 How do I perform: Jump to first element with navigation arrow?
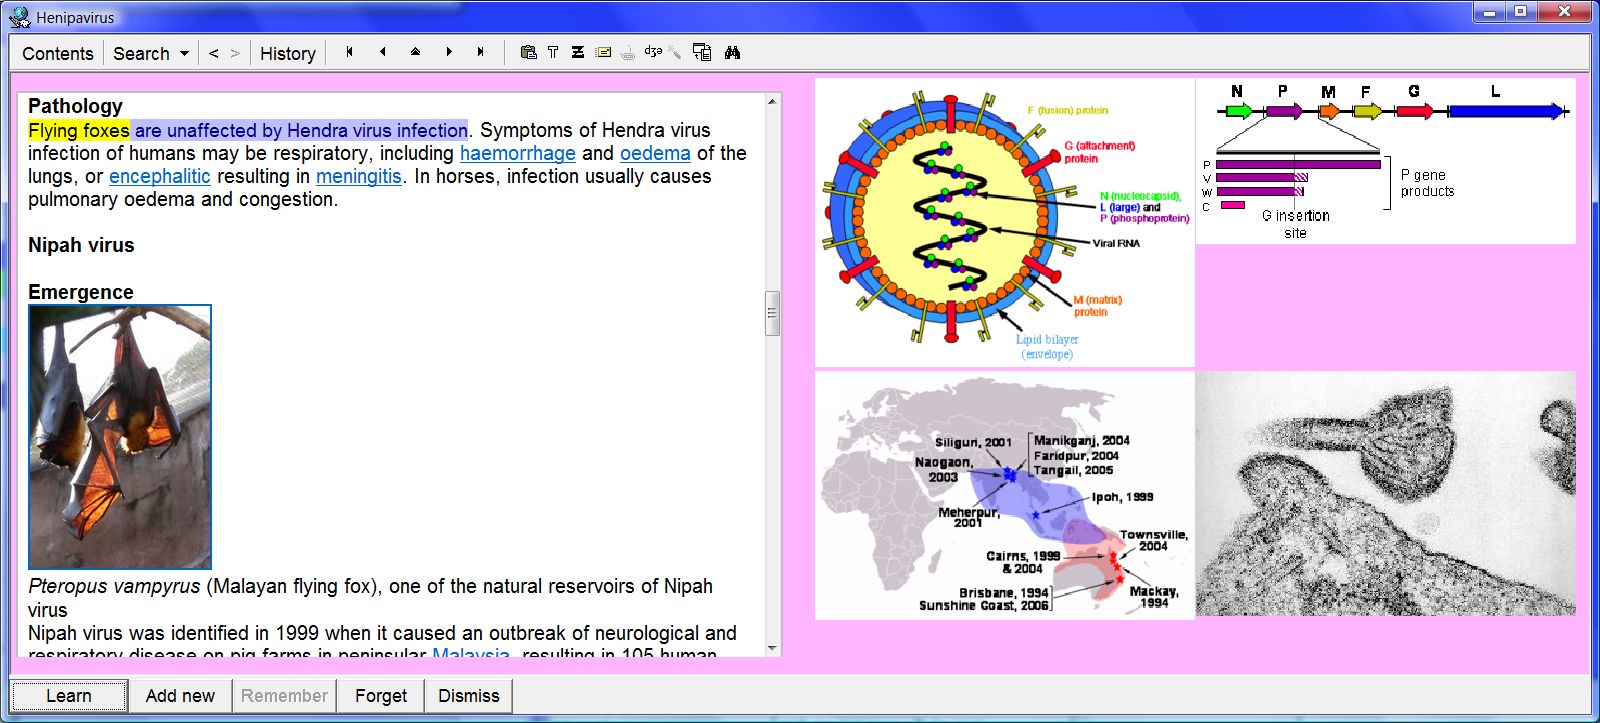349,52
